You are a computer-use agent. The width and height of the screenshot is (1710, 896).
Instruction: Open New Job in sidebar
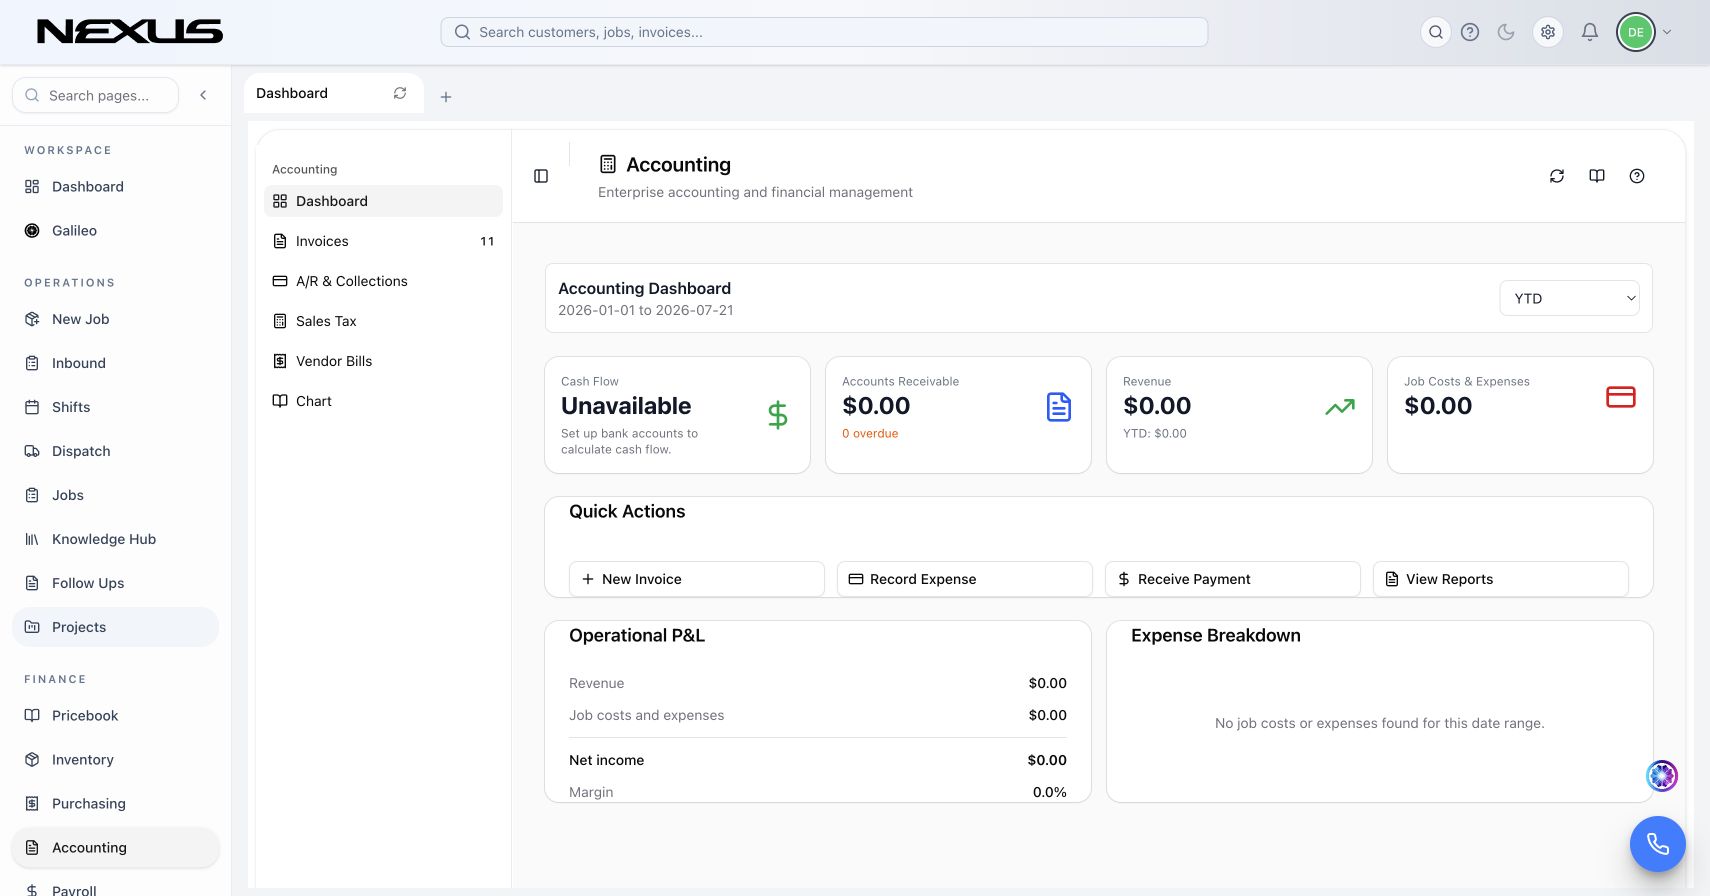[x=115, y=319]
